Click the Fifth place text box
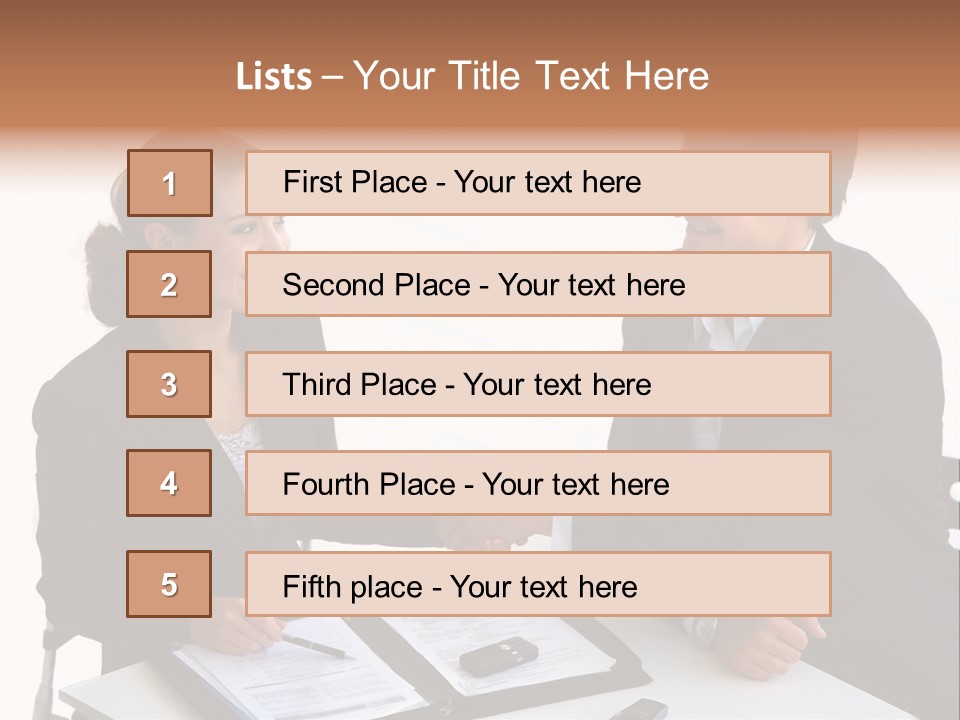The width and height of the screenshot is (960, 720). 538,584
